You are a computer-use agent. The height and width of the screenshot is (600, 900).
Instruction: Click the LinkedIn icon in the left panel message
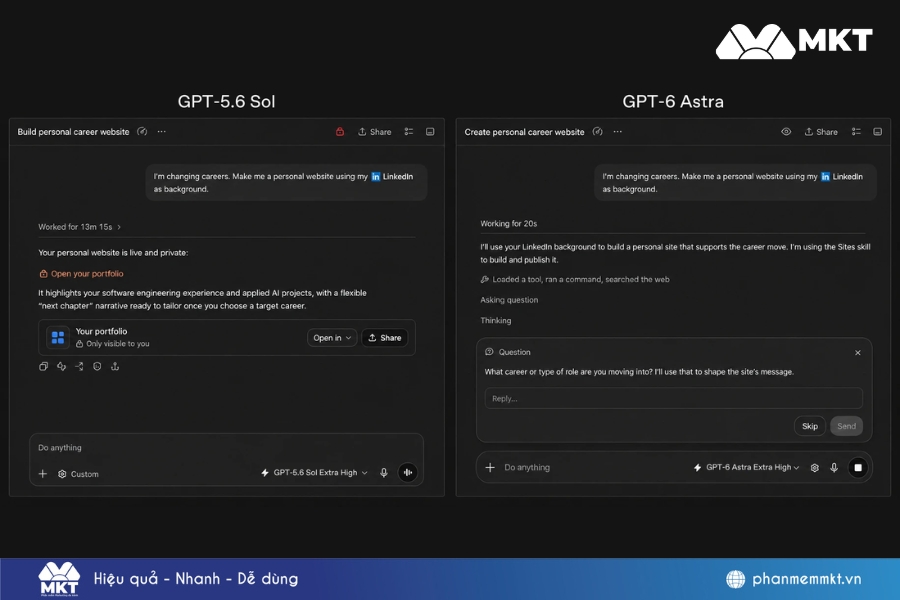click(376, 176)
